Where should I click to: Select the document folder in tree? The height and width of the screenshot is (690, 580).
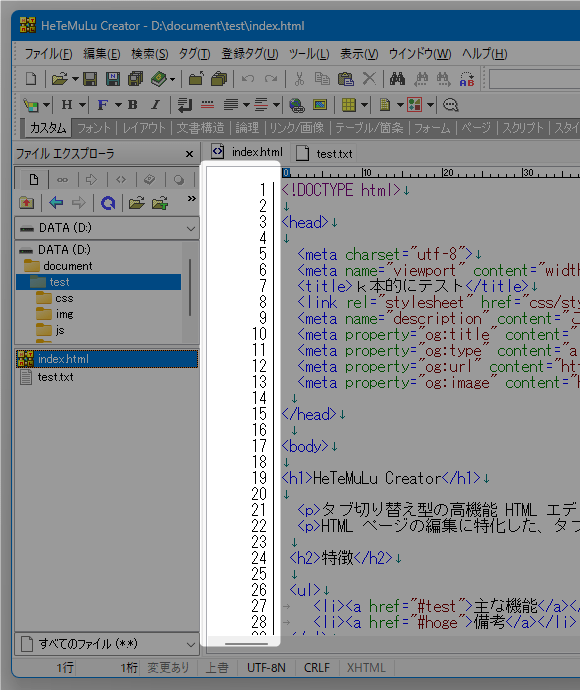[67, 266]
